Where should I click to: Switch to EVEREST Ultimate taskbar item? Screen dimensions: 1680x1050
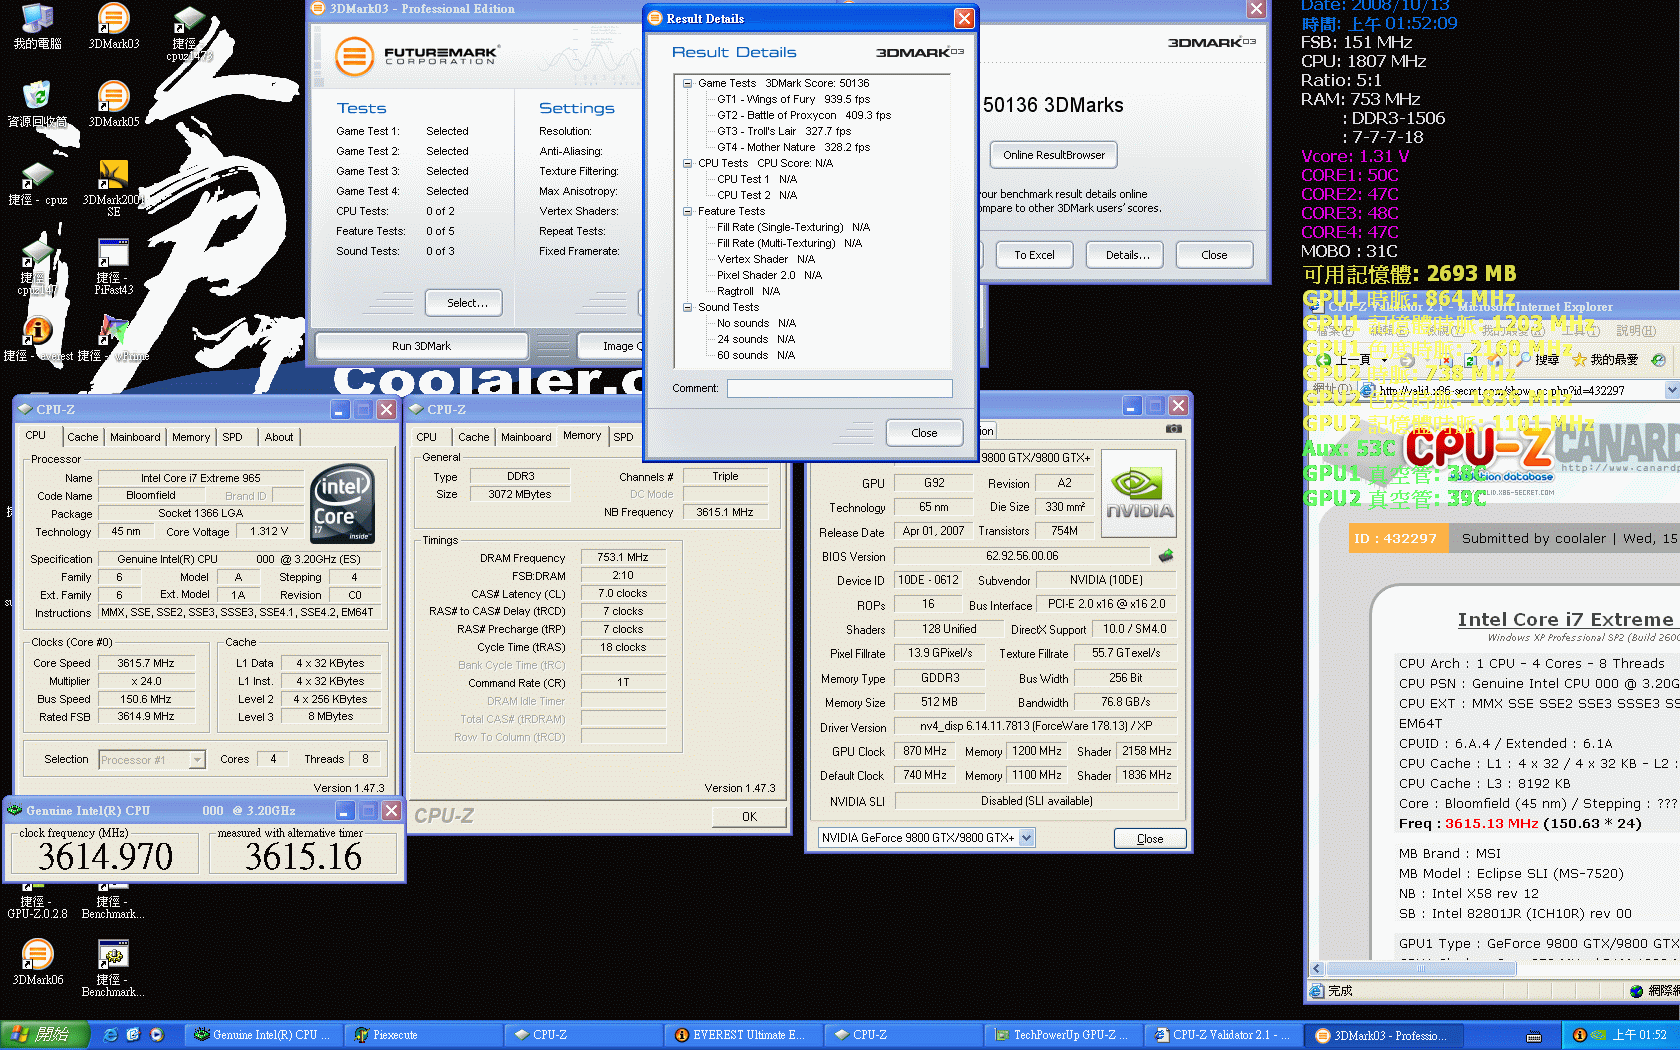[x=742, y=1035]
